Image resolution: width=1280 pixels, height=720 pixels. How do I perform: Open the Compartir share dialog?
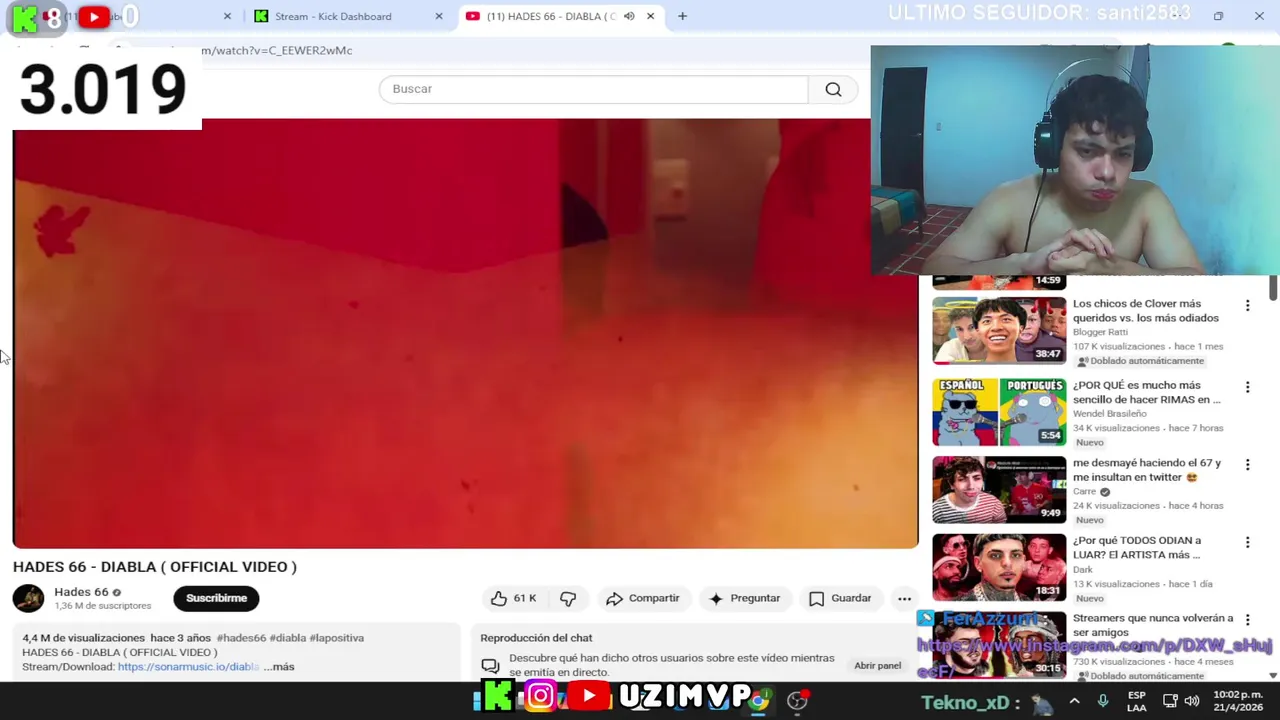click(x=642, y=598)
